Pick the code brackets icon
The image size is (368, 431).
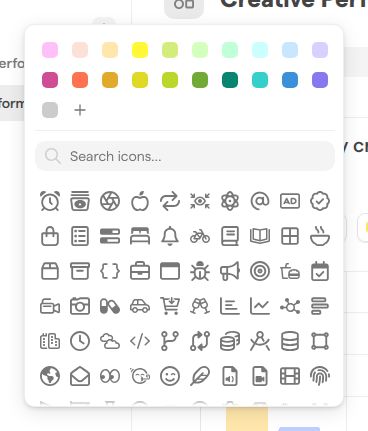tap(140, 341)
